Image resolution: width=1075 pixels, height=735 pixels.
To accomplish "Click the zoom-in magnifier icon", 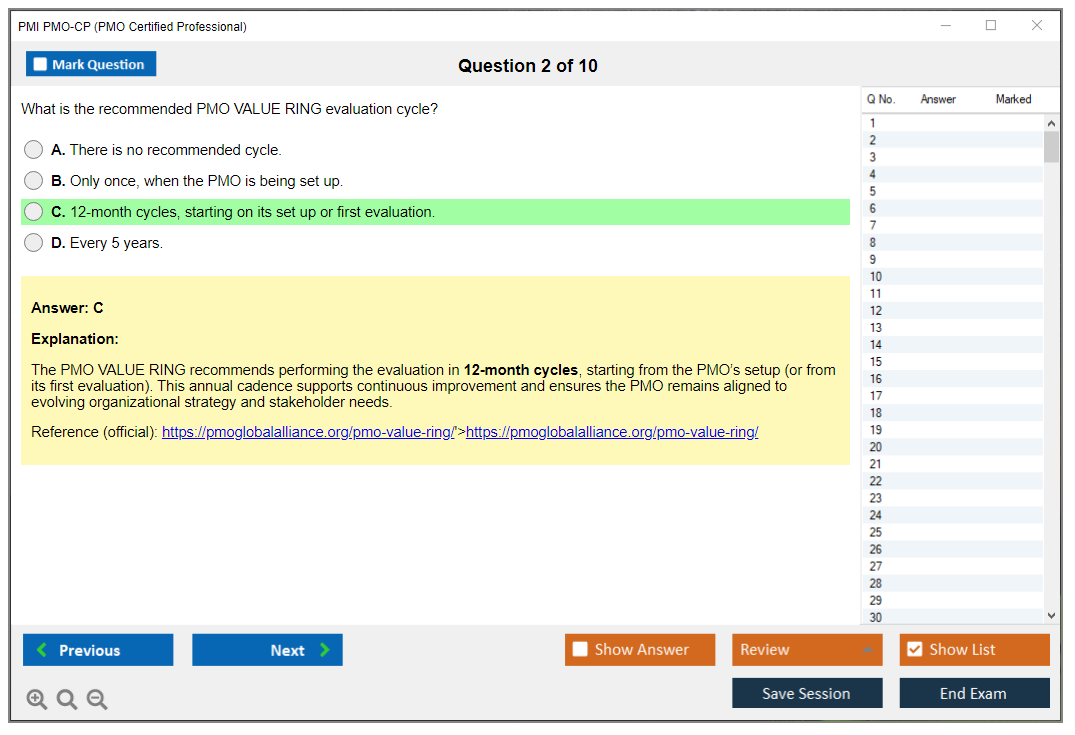I will point(37,699).
